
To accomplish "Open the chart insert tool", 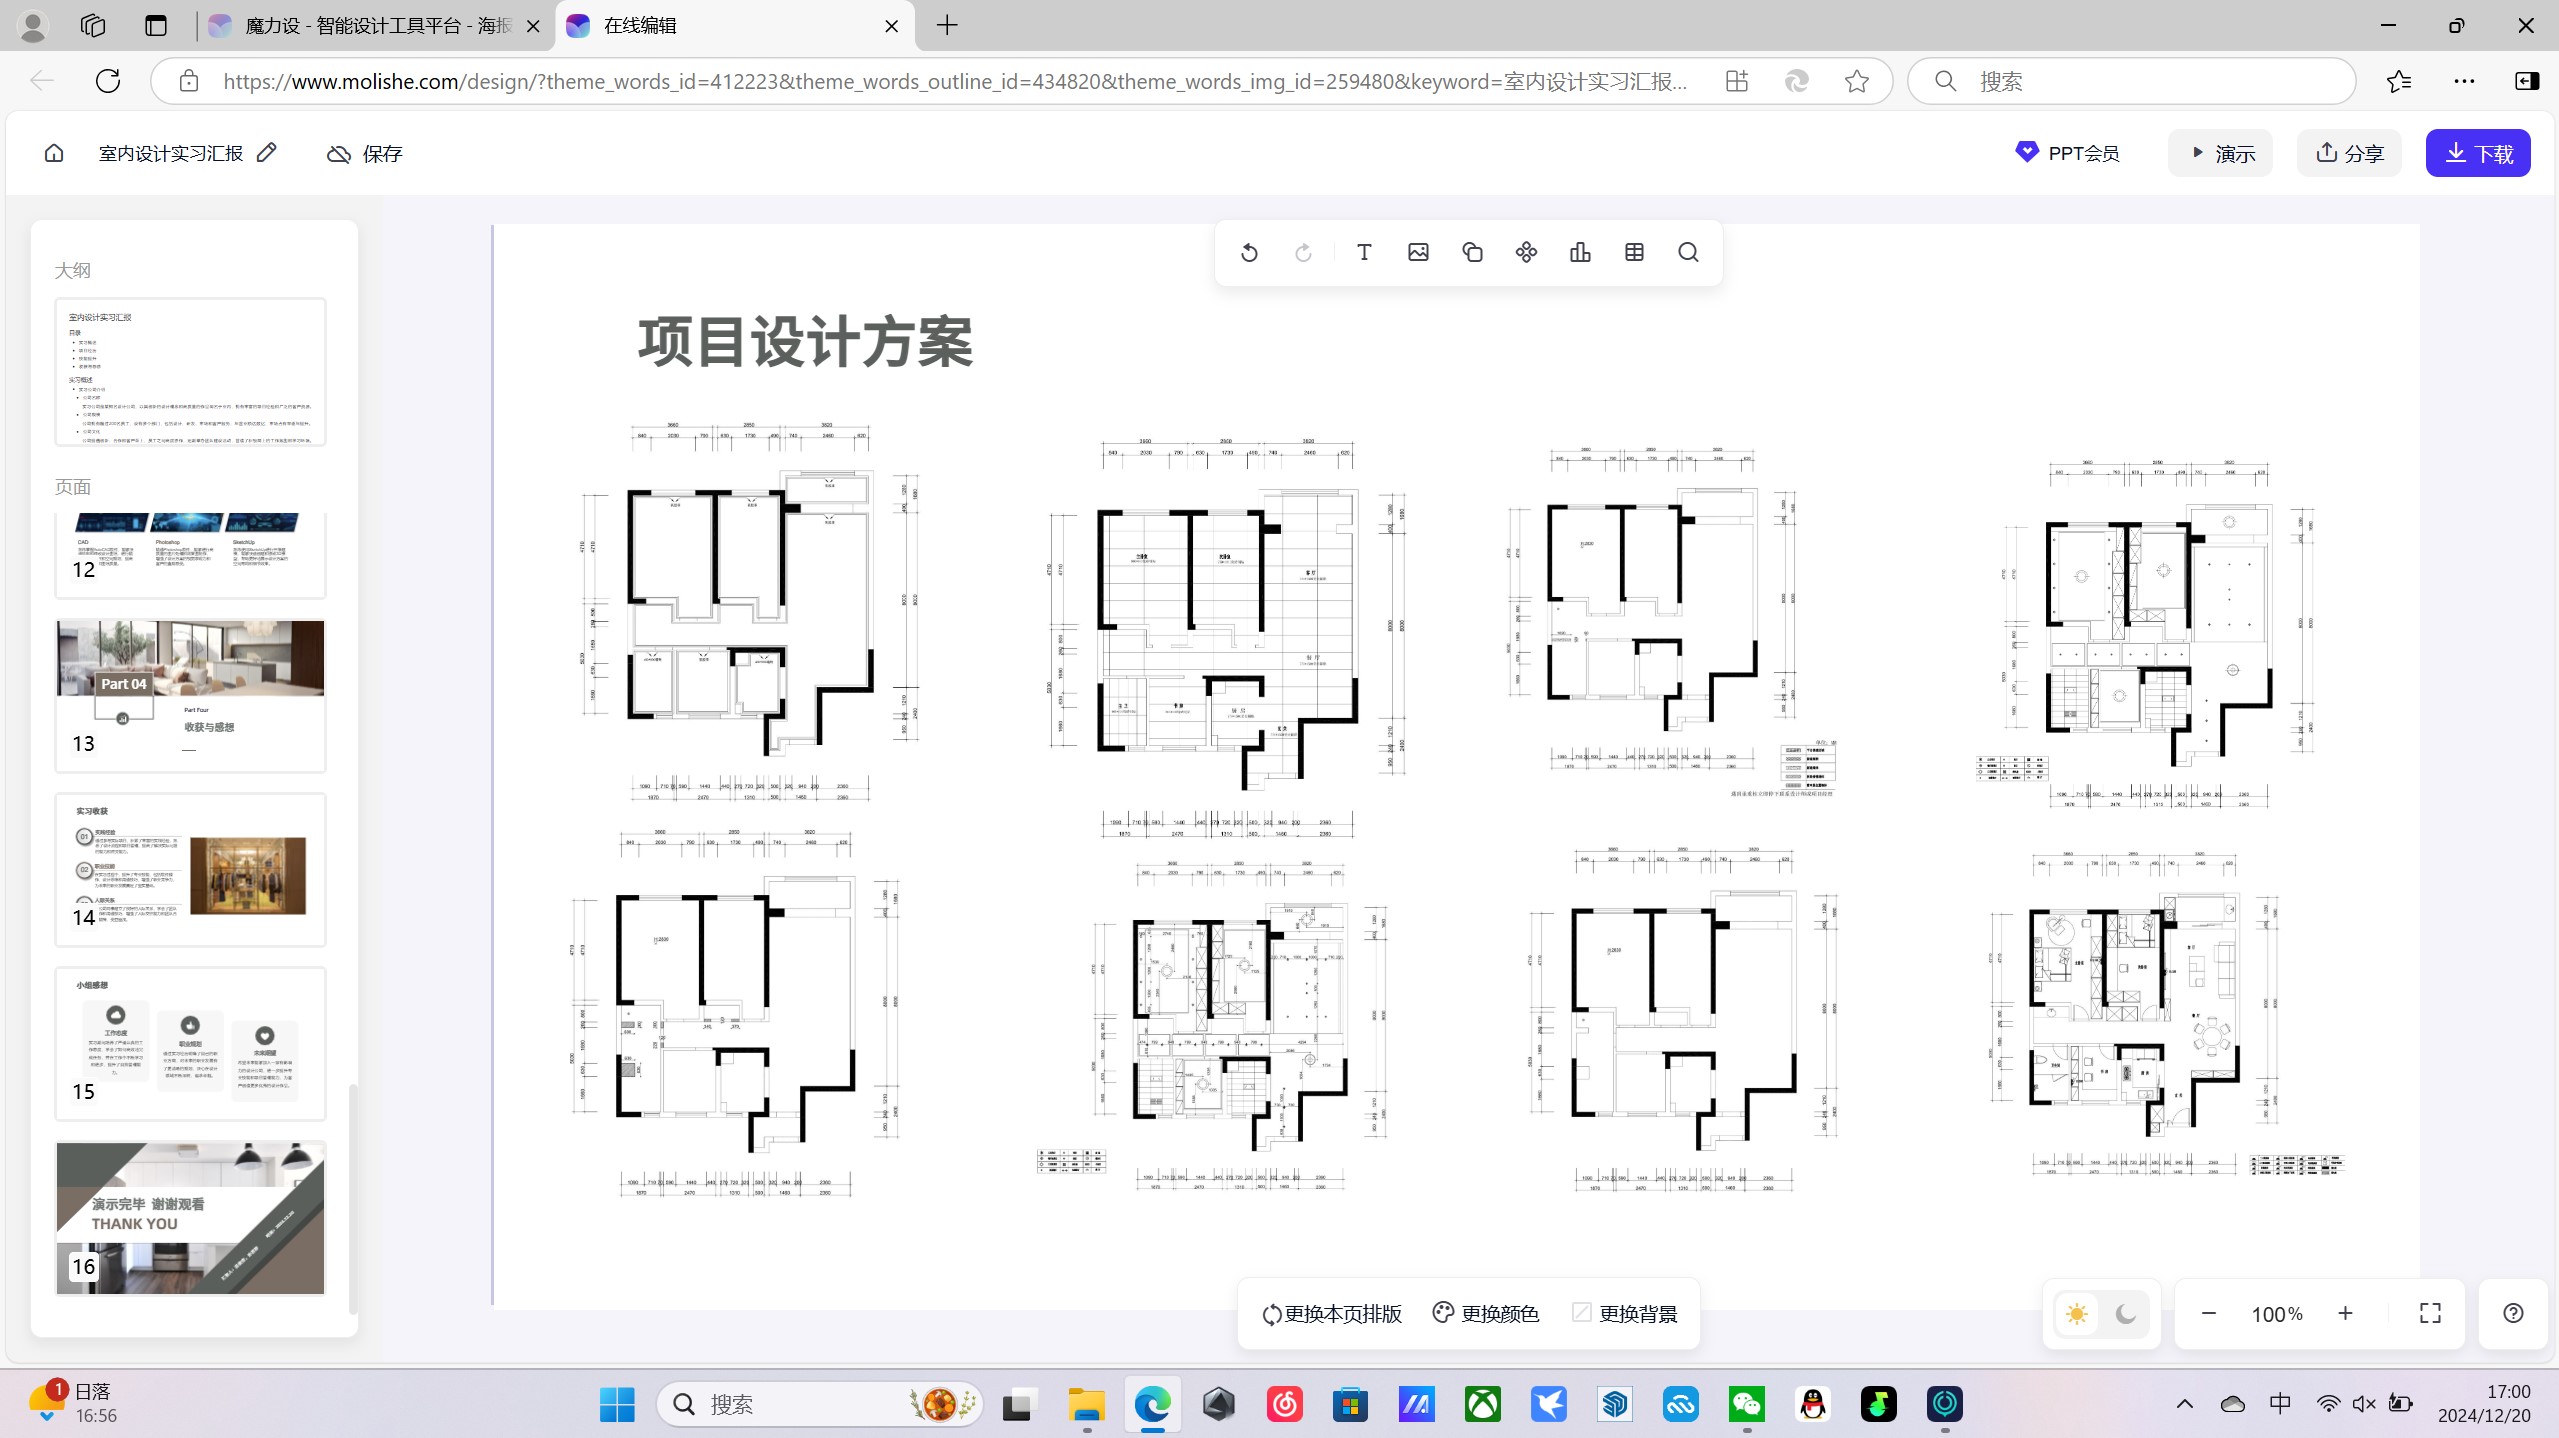I will pyautogui.click(x=1580, y=253).
